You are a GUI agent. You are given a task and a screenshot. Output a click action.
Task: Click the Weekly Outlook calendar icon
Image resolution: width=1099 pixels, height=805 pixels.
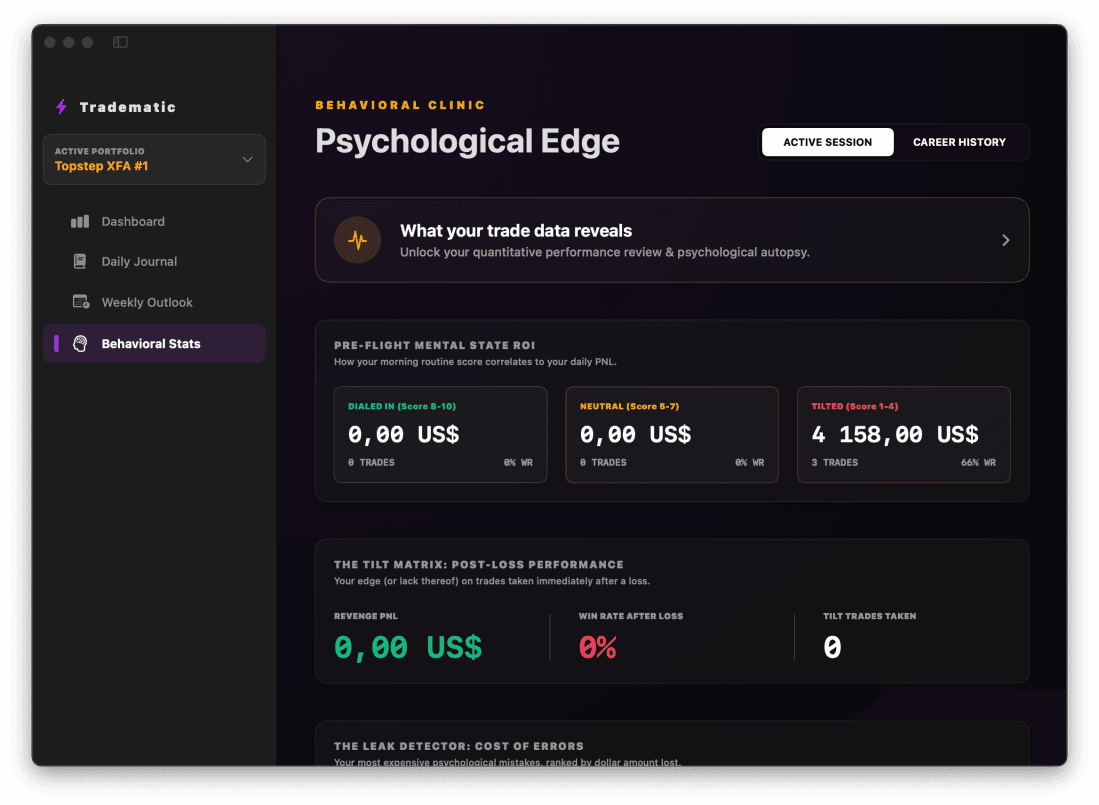[x=81, y=302]
